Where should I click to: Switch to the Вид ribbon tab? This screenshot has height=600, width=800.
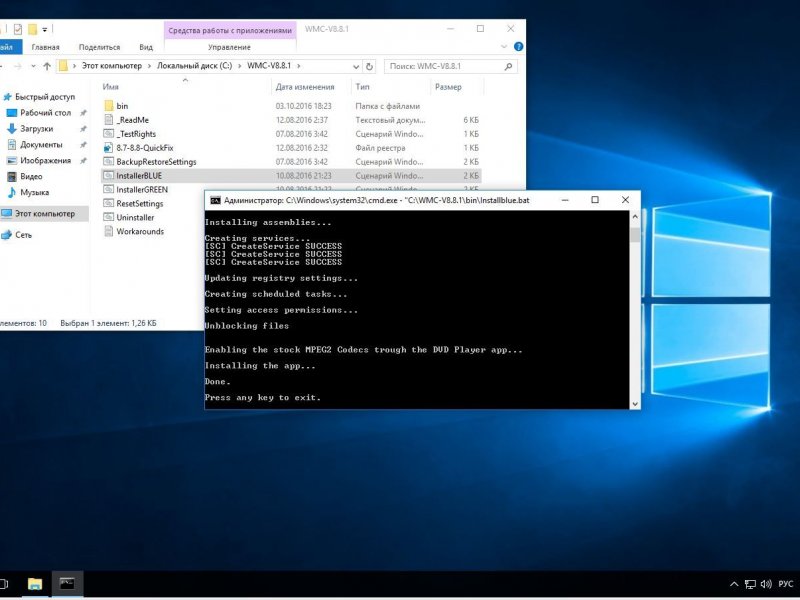coord(146,47)
